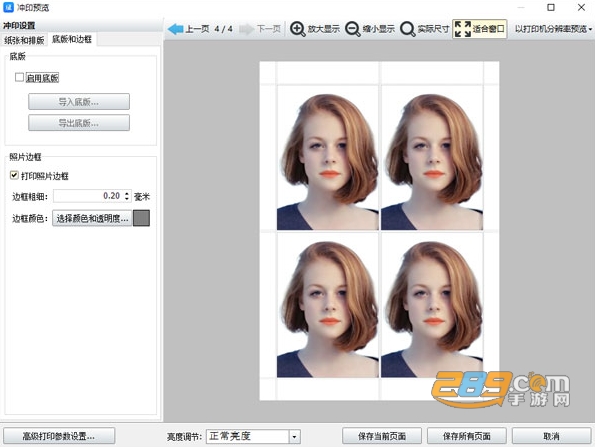Select the 底版和边框 tab
The width and height of the screenshot is (595, 447).
click(x=72, y=39)
